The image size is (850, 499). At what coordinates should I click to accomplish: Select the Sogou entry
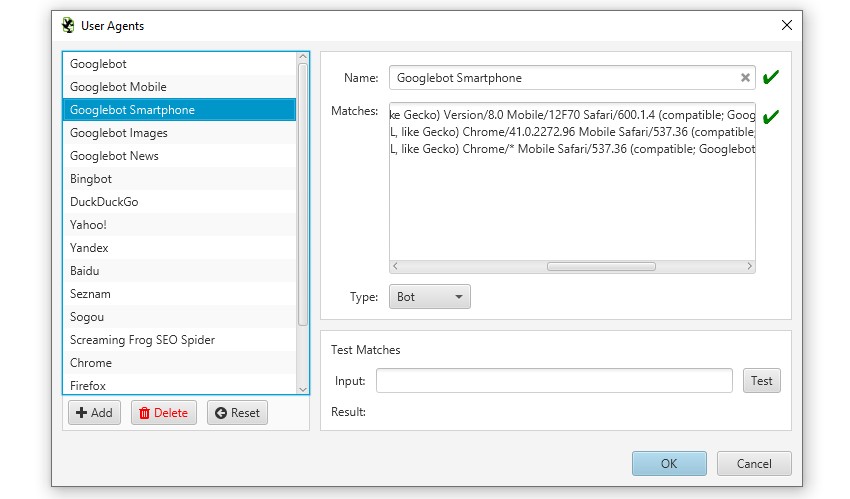pos(179,317)
